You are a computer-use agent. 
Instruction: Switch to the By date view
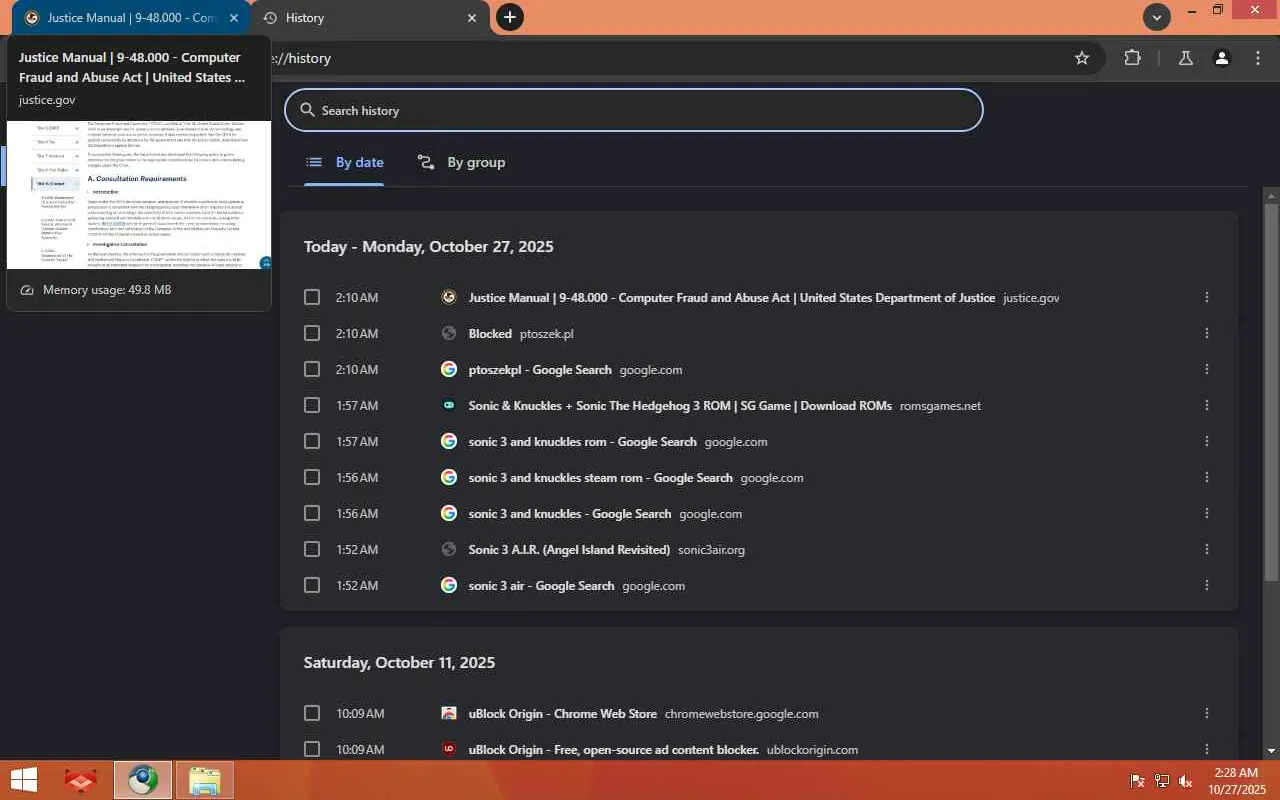click(x=345, y=162)
